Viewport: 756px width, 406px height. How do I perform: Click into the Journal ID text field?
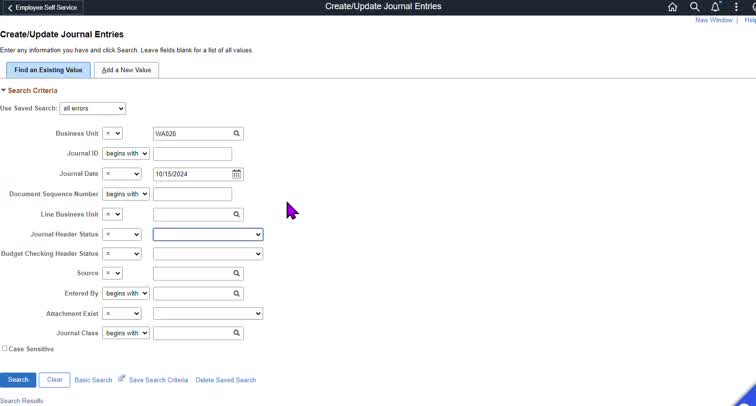pos(192,154)
